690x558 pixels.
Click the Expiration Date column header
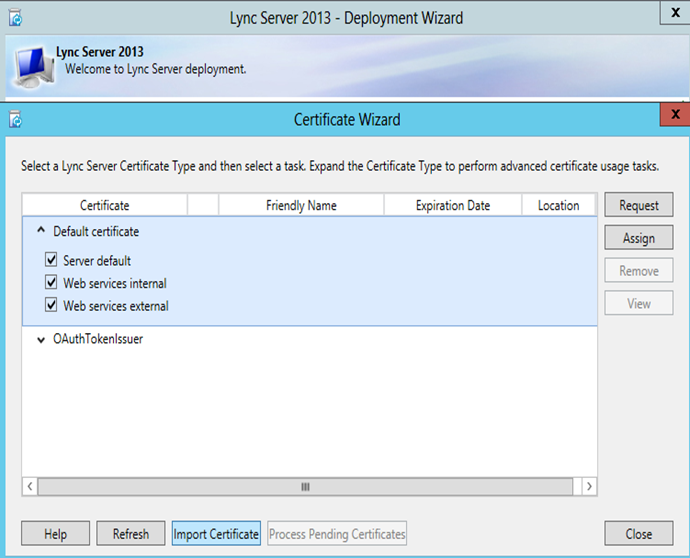tap(453, 205)
